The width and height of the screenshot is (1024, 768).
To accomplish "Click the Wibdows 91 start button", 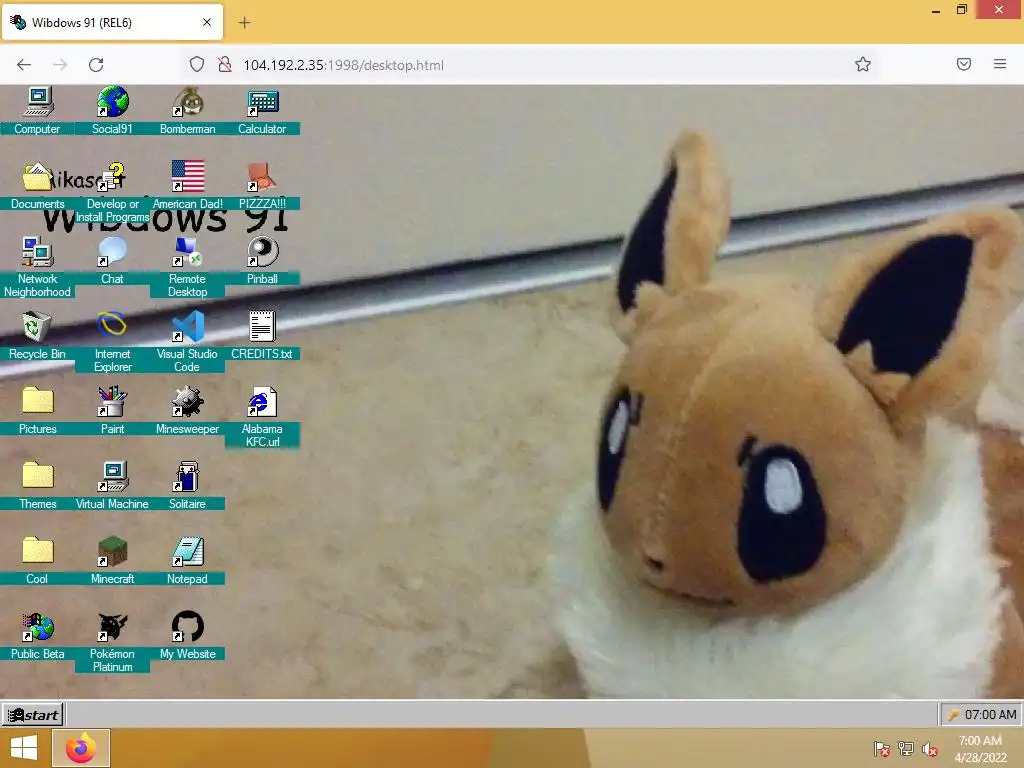I will pos(33,715).
